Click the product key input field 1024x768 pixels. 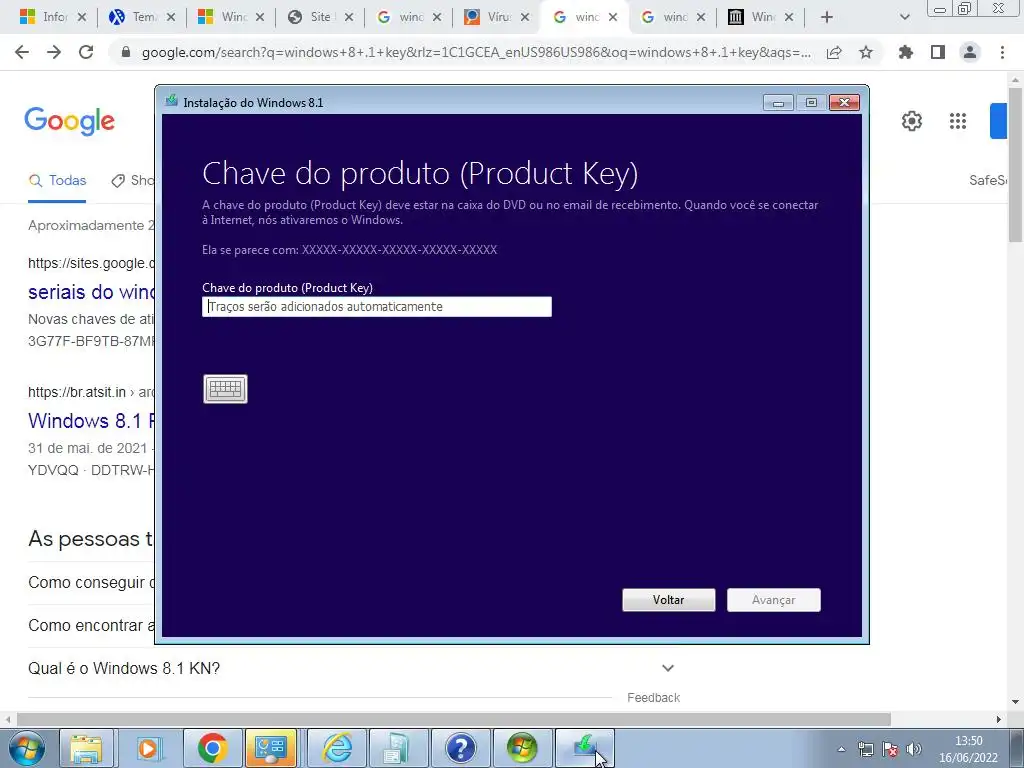pyautogui.click(x=377, y=307)
